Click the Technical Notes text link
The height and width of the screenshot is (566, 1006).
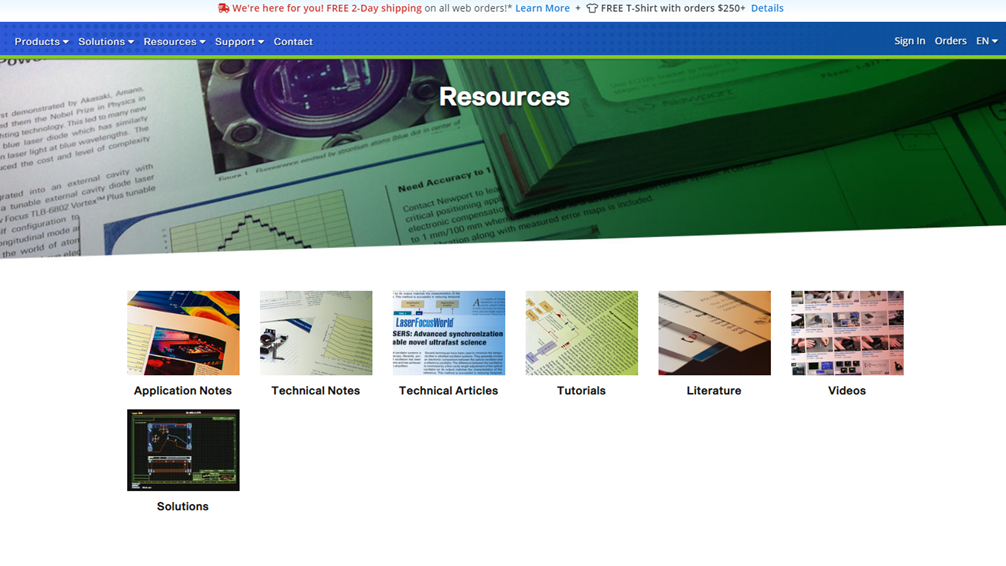coord(316,391)
